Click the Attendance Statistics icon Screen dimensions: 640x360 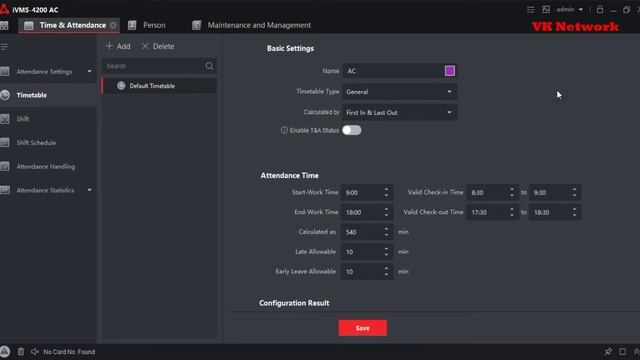coord(4,190)
